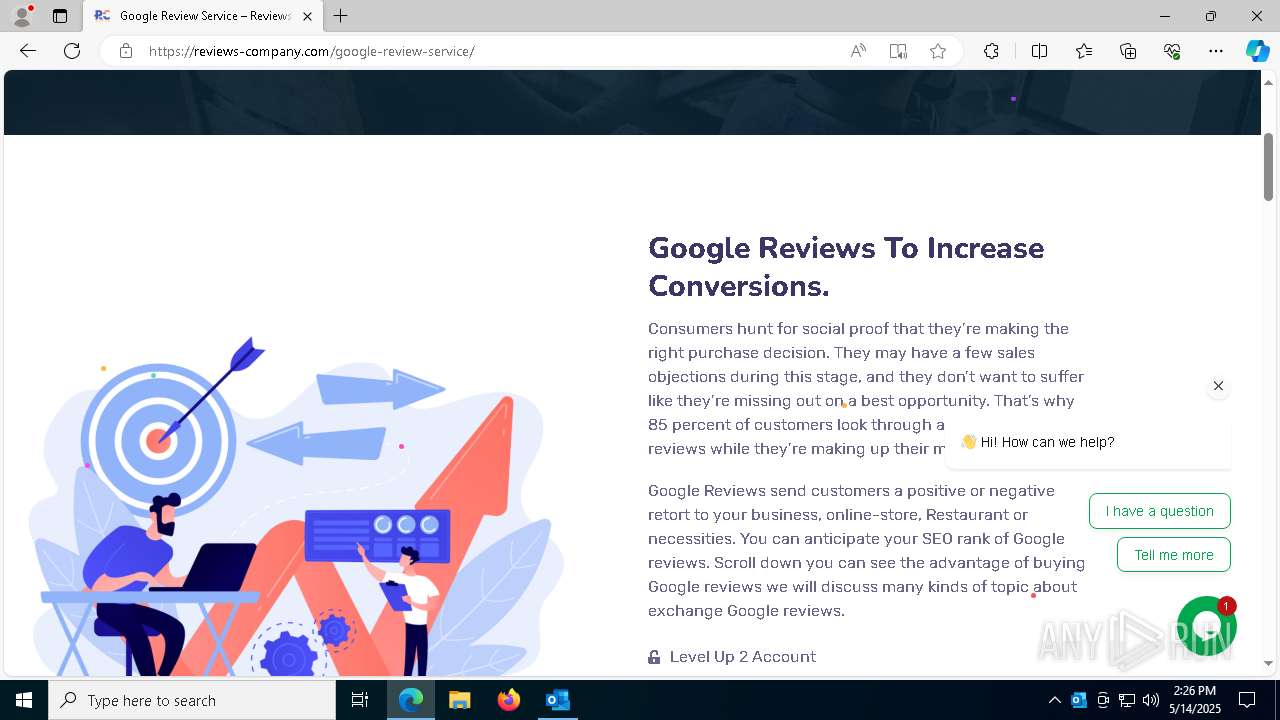This screenshot has width=1280, height=720.
Task: Open a new browser tab
Action: tap(341, 16)
